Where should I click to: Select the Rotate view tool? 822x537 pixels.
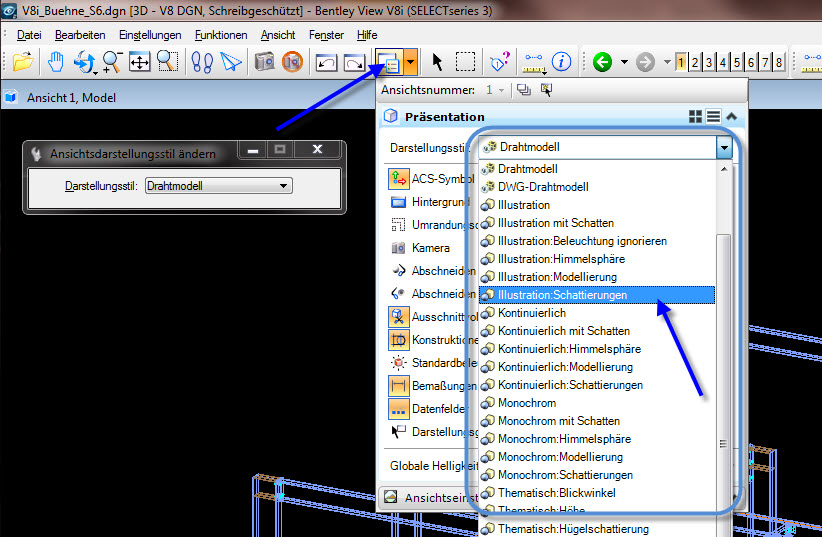pos(84,62)
